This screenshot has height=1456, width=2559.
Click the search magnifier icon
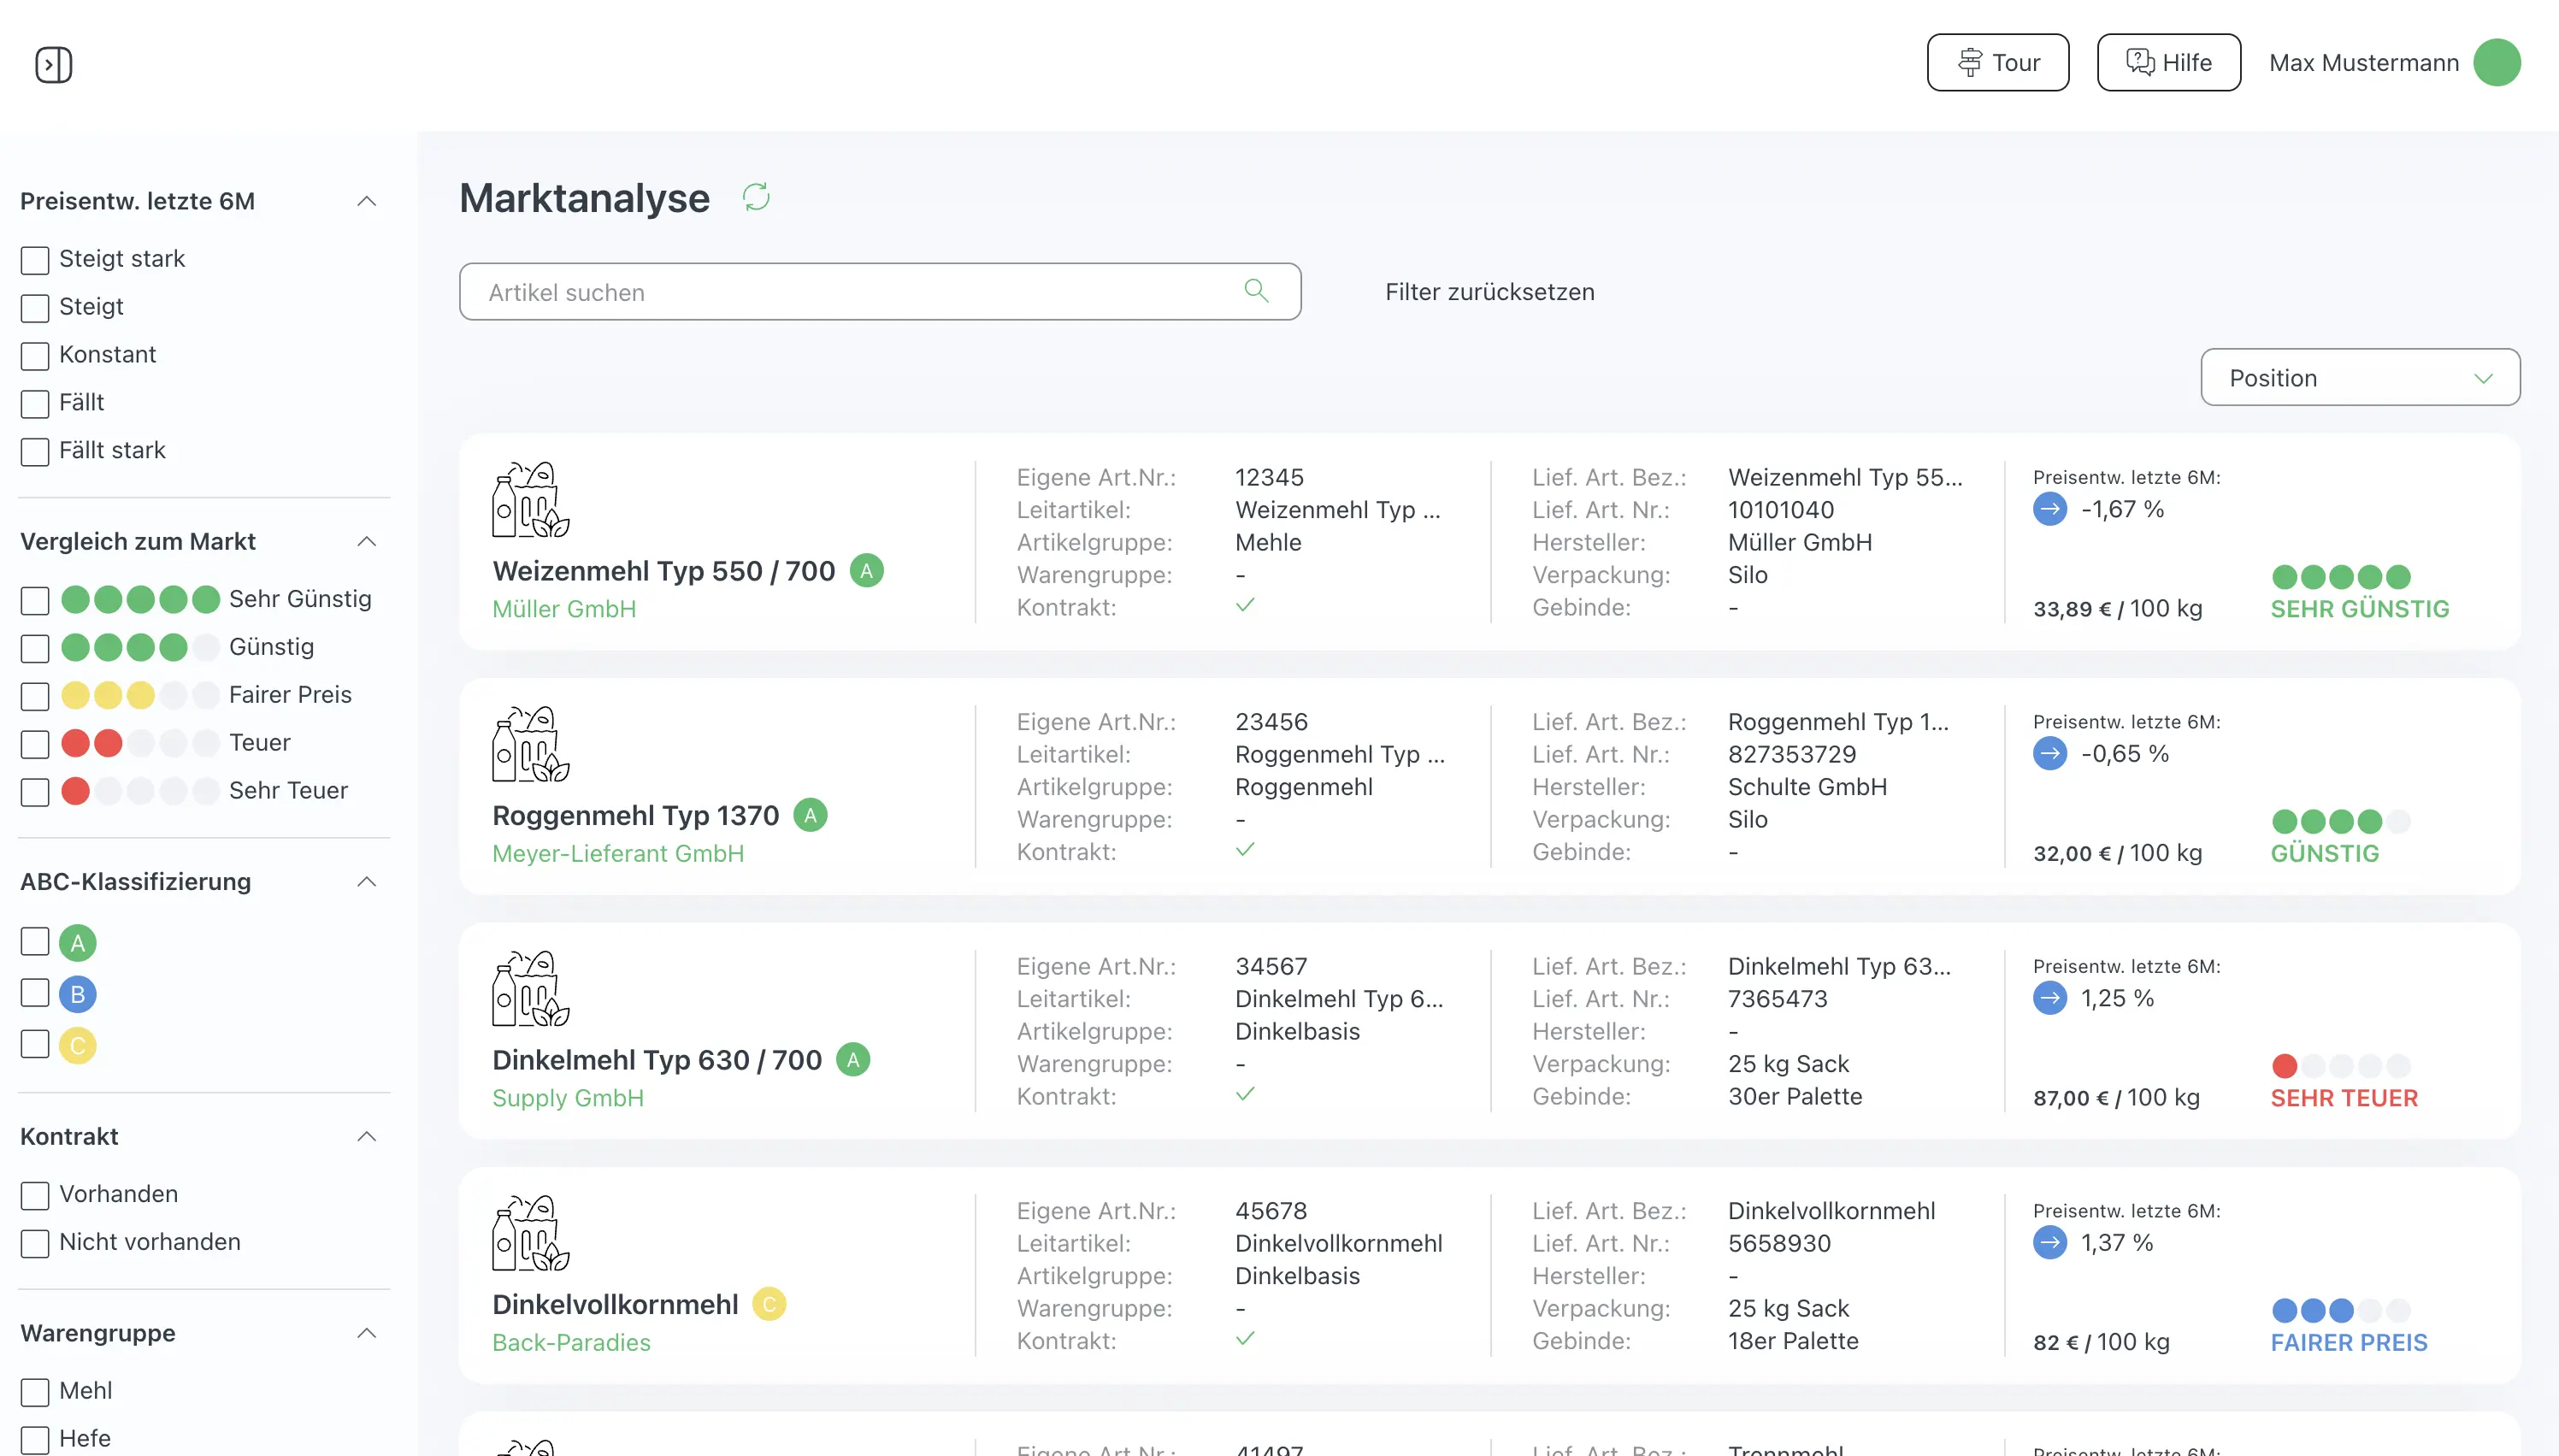point(1257,291)
